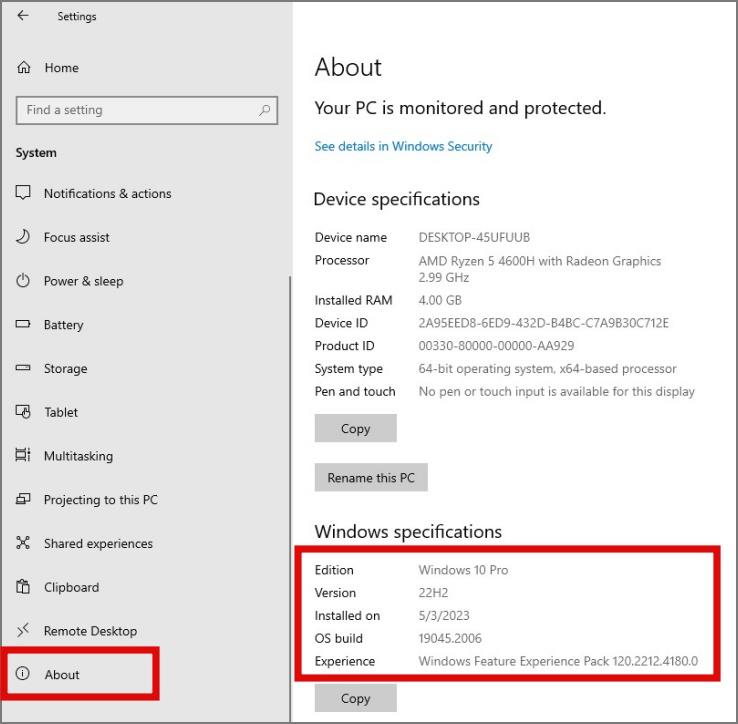This screenshot has height=724, width=738.
Task: Open Clipboard settings page
Action: click(72, 587)
